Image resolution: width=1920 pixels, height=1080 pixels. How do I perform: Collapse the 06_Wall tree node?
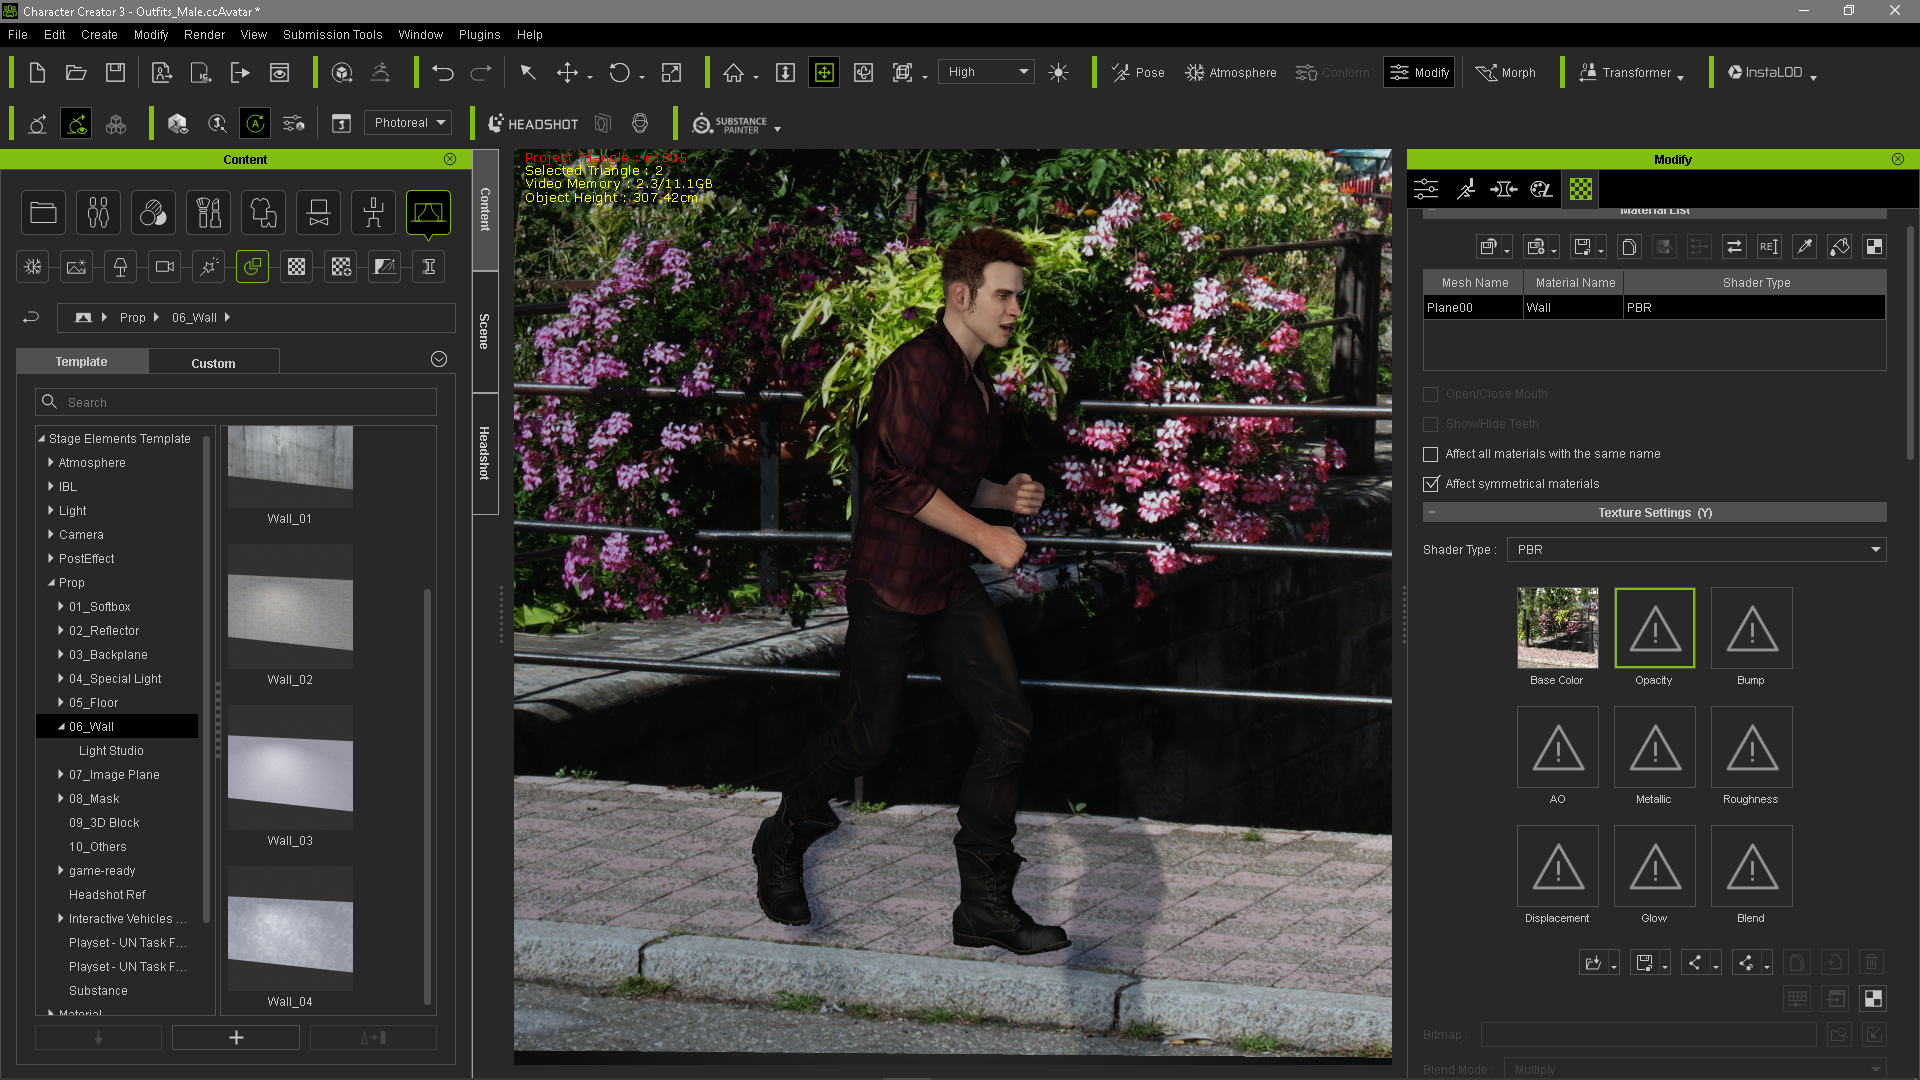coord(61,726)
